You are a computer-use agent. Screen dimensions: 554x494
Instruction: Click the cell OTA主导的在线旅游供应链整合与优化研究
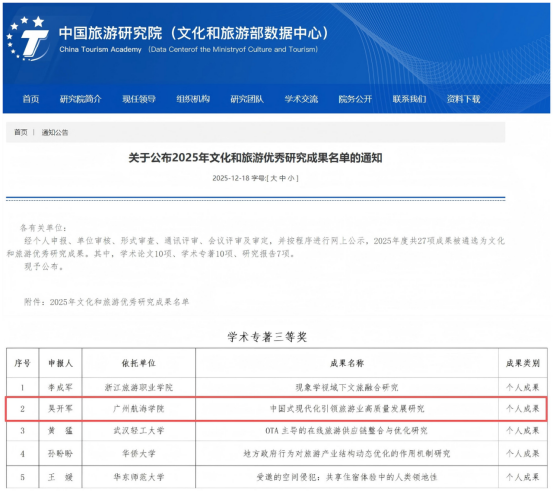tap(347, 431)
